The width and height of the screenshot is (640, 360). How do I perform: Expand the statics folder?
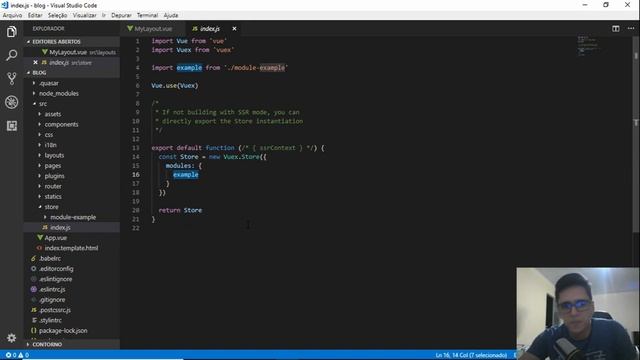(x=72, y=197)
